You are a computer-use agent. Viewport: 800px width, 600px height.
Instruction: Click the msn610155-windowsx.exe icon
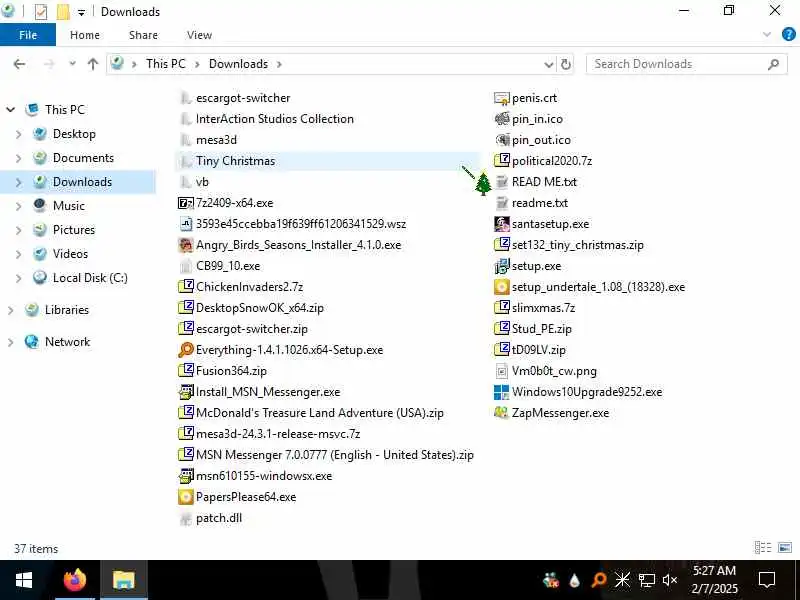point(185,476)
